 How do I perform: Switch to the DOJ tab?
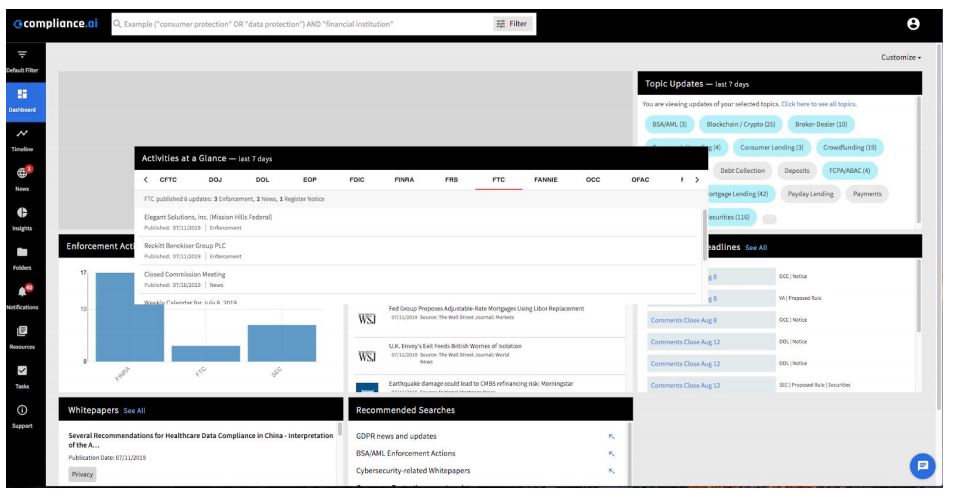point(215,180)
